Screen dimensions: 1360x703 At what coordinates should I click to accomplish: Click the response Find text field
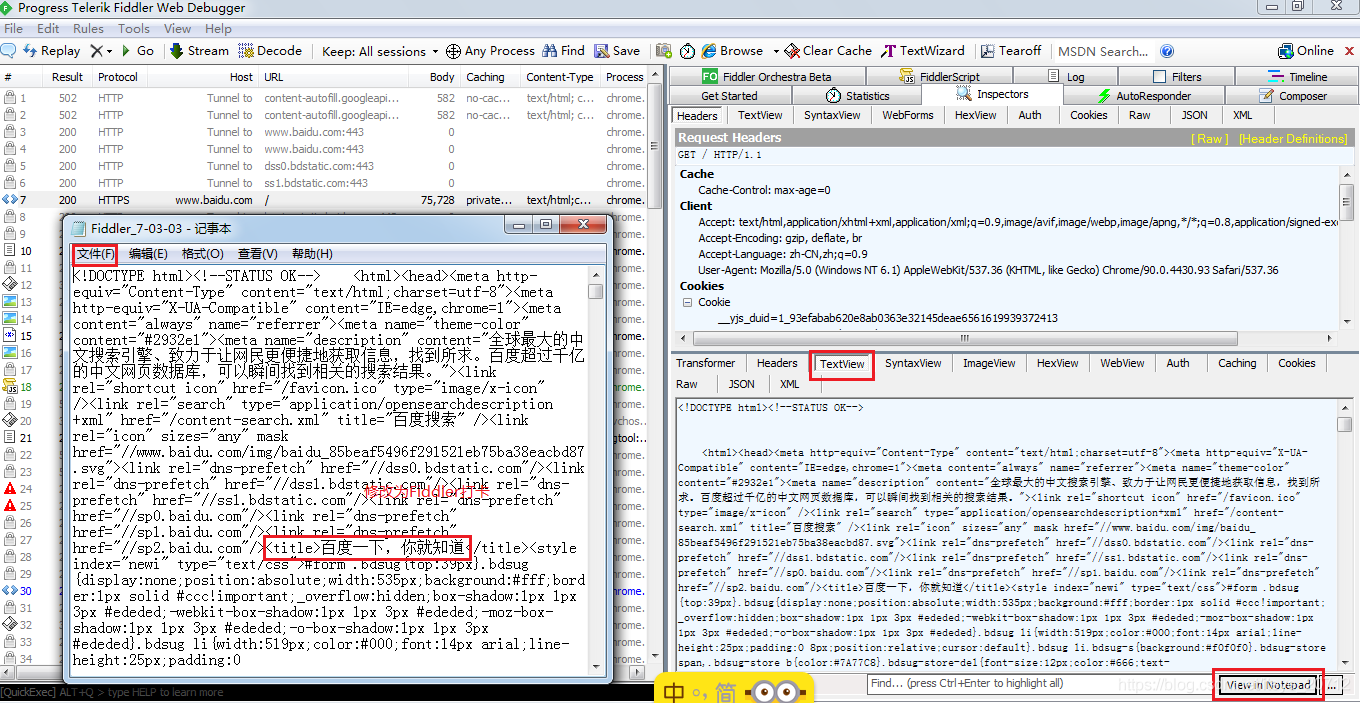click(1040, 684)
